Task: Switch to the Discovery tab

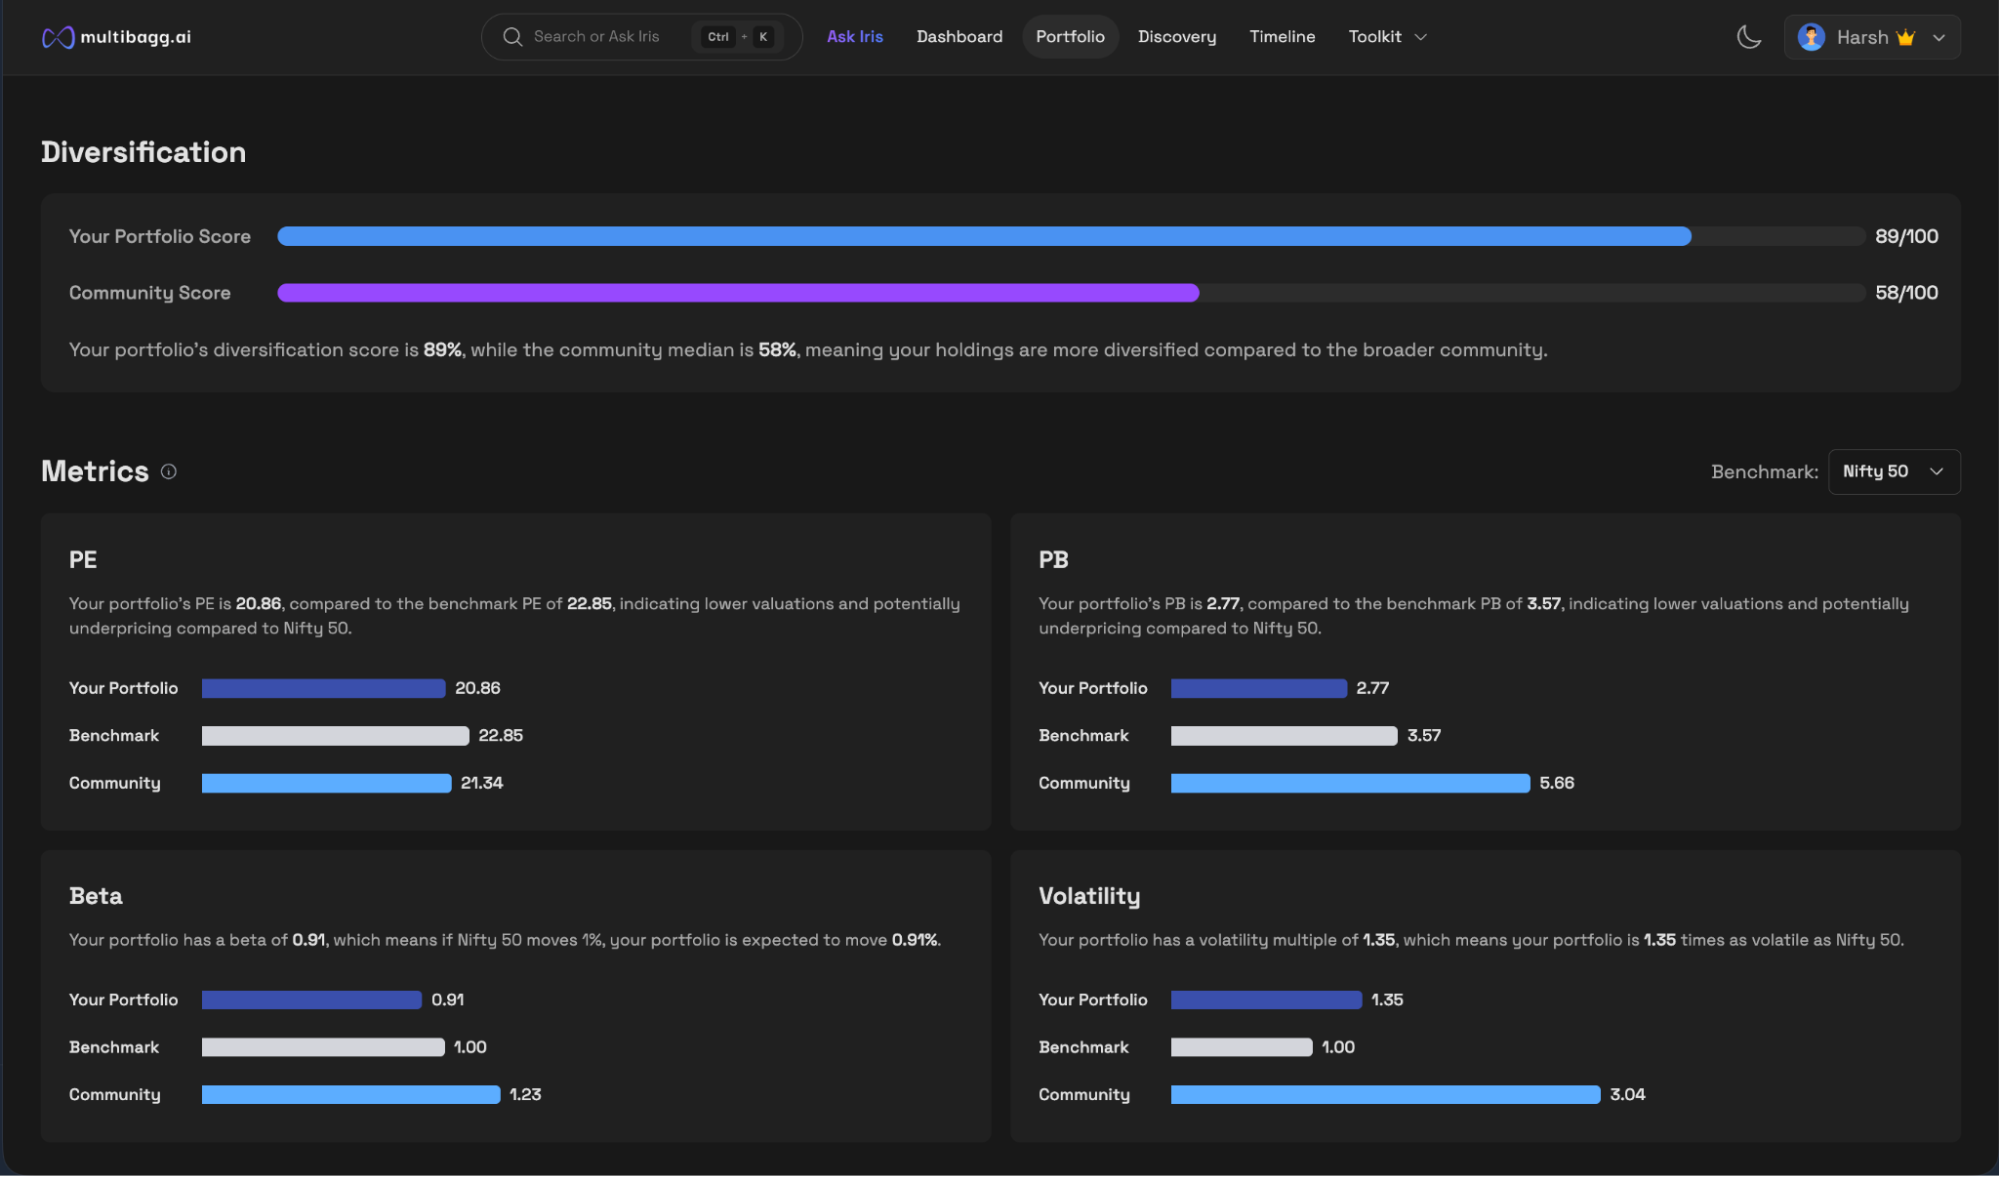Action: [x=1176, y=37]
